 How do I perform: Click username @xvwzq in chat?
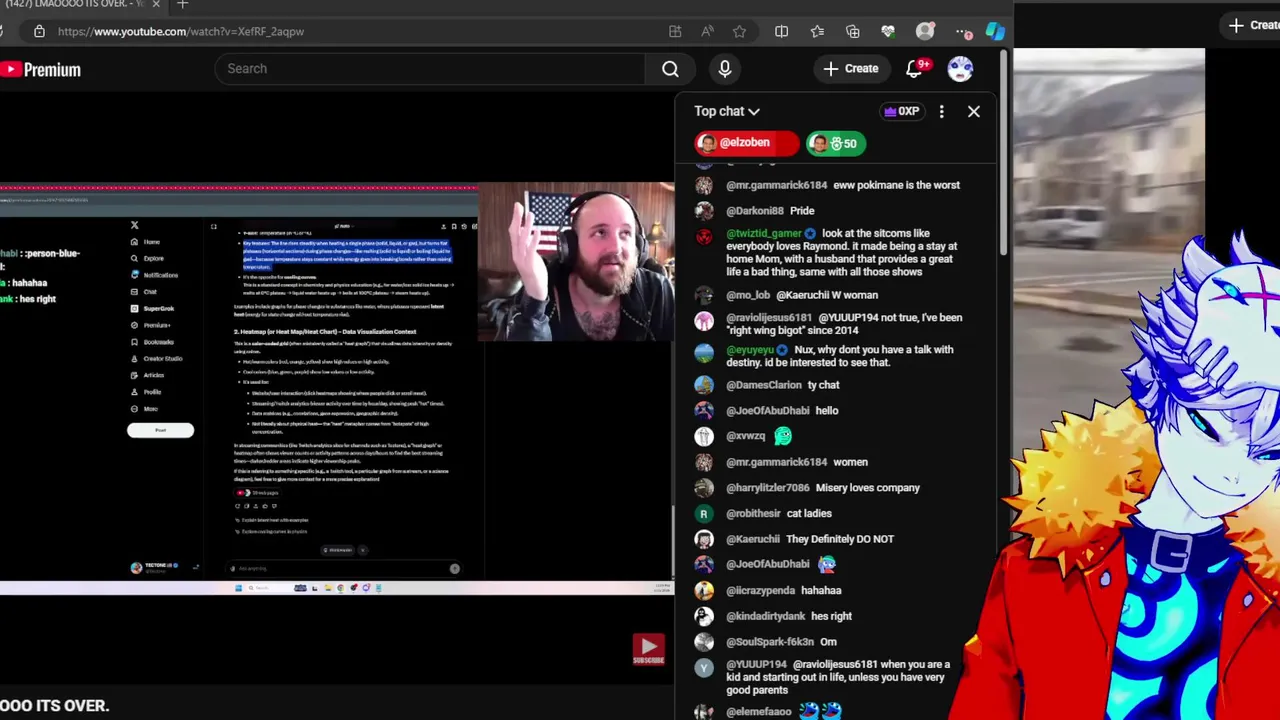click(745, 436)
